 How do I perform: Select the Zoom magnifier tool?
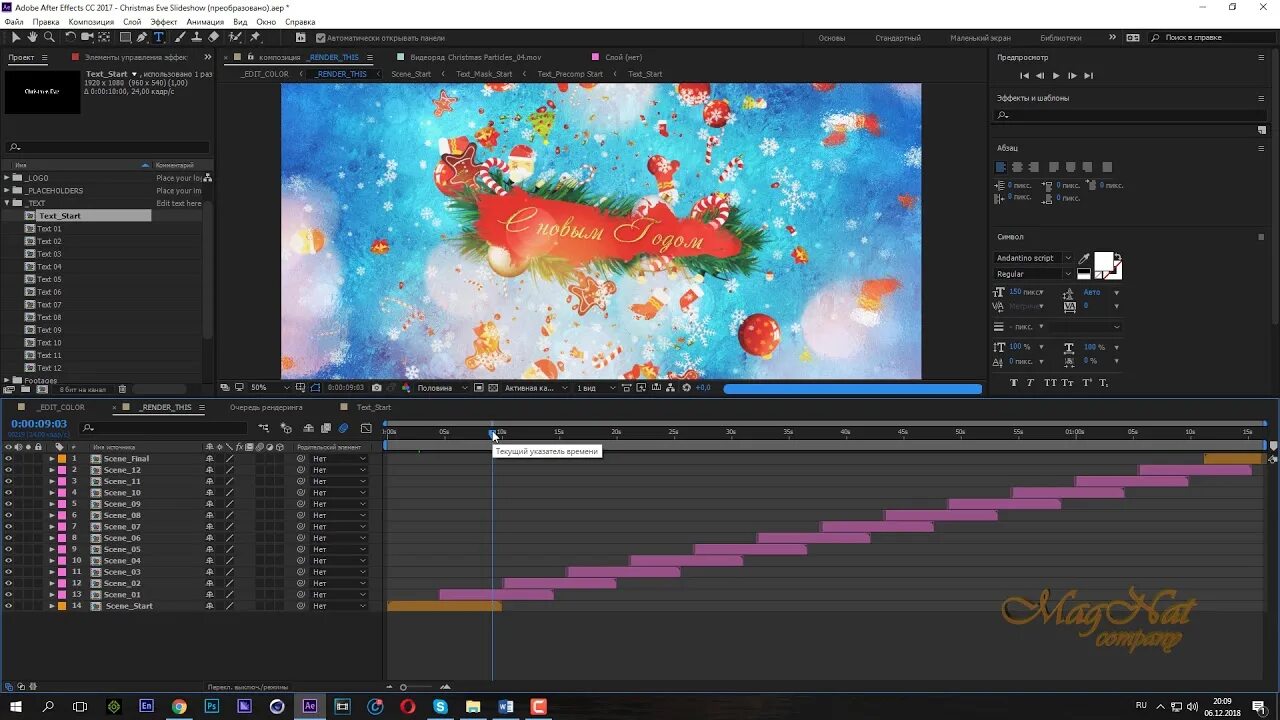click(48, 38)
